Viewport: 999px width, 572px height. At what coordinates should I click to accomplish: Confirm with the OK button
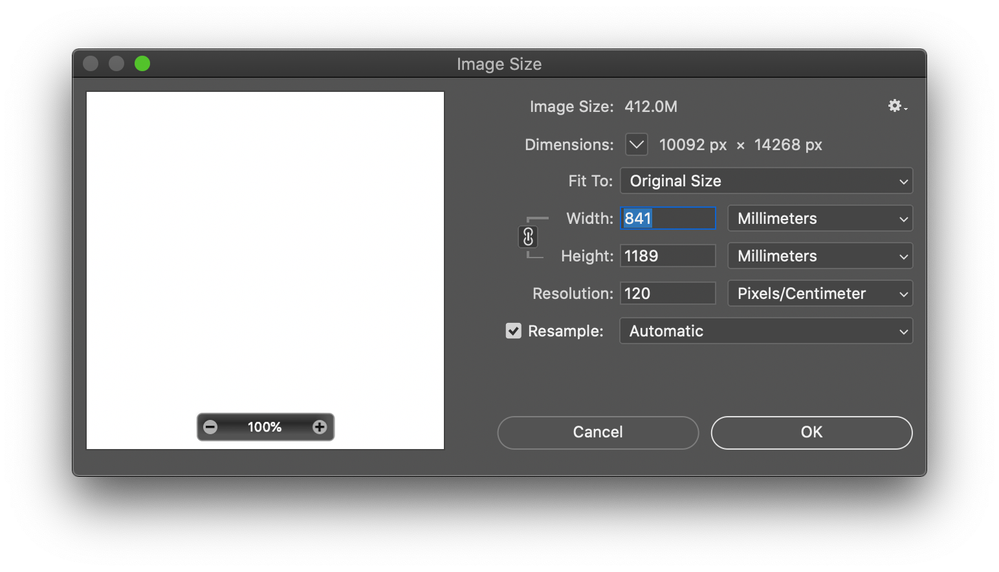[x=811, y=432]
